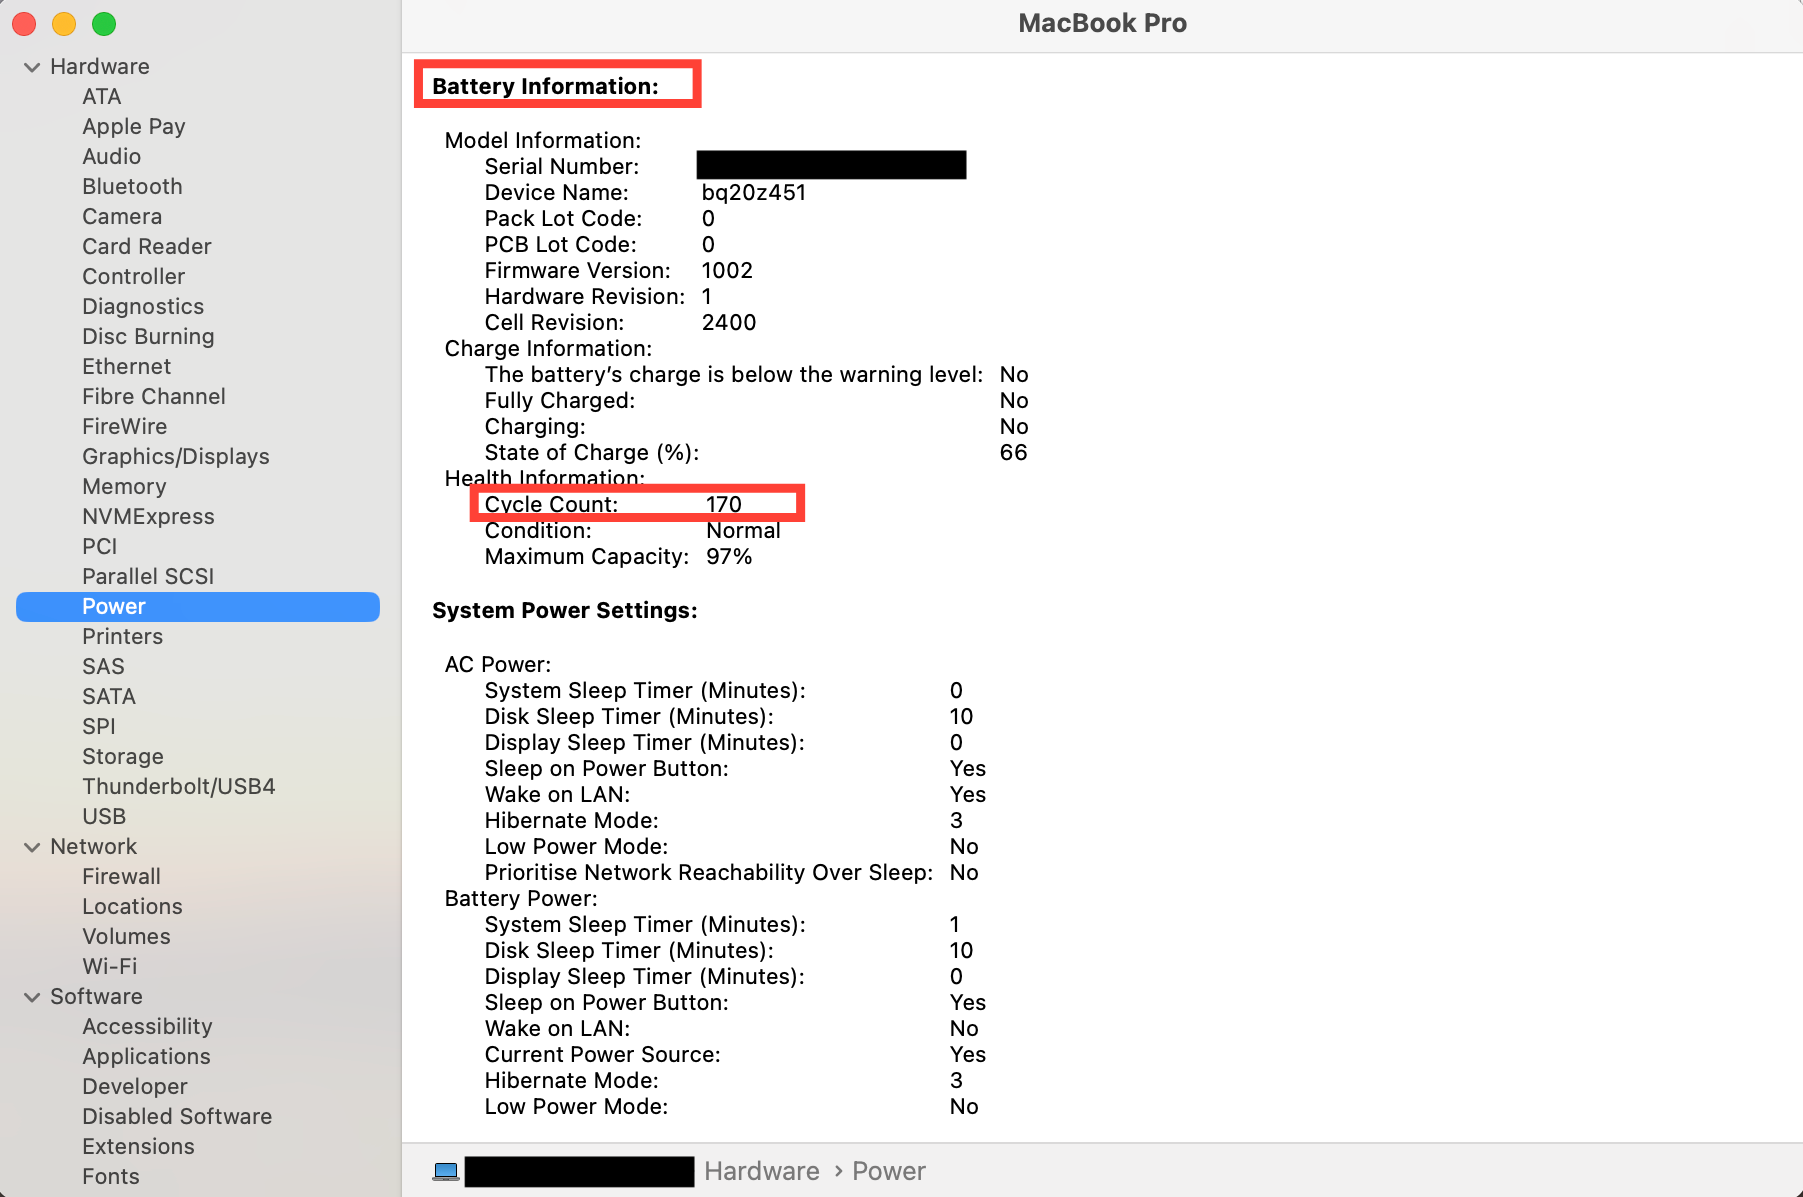Select SAS in the sidebar
The height and width of the screenshot is (1197, 1803).
click(x=103, y=667)
